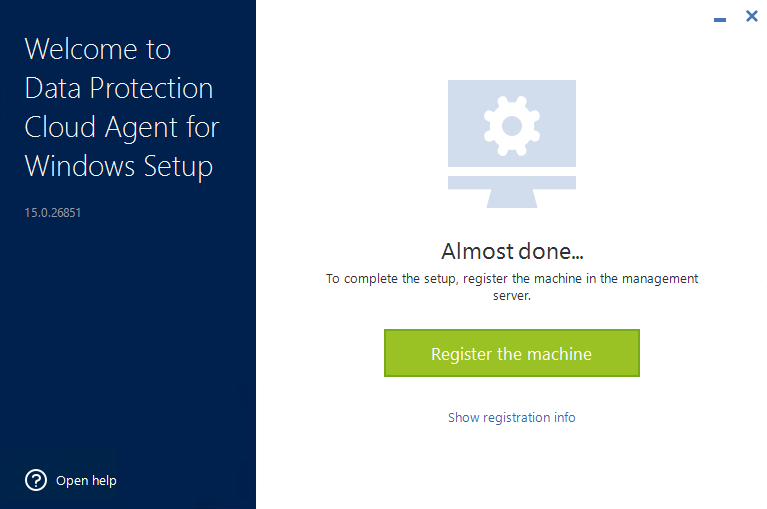Click the word "server." in the description
This screenshot has height=509, width=767.
tap(512, 295)
